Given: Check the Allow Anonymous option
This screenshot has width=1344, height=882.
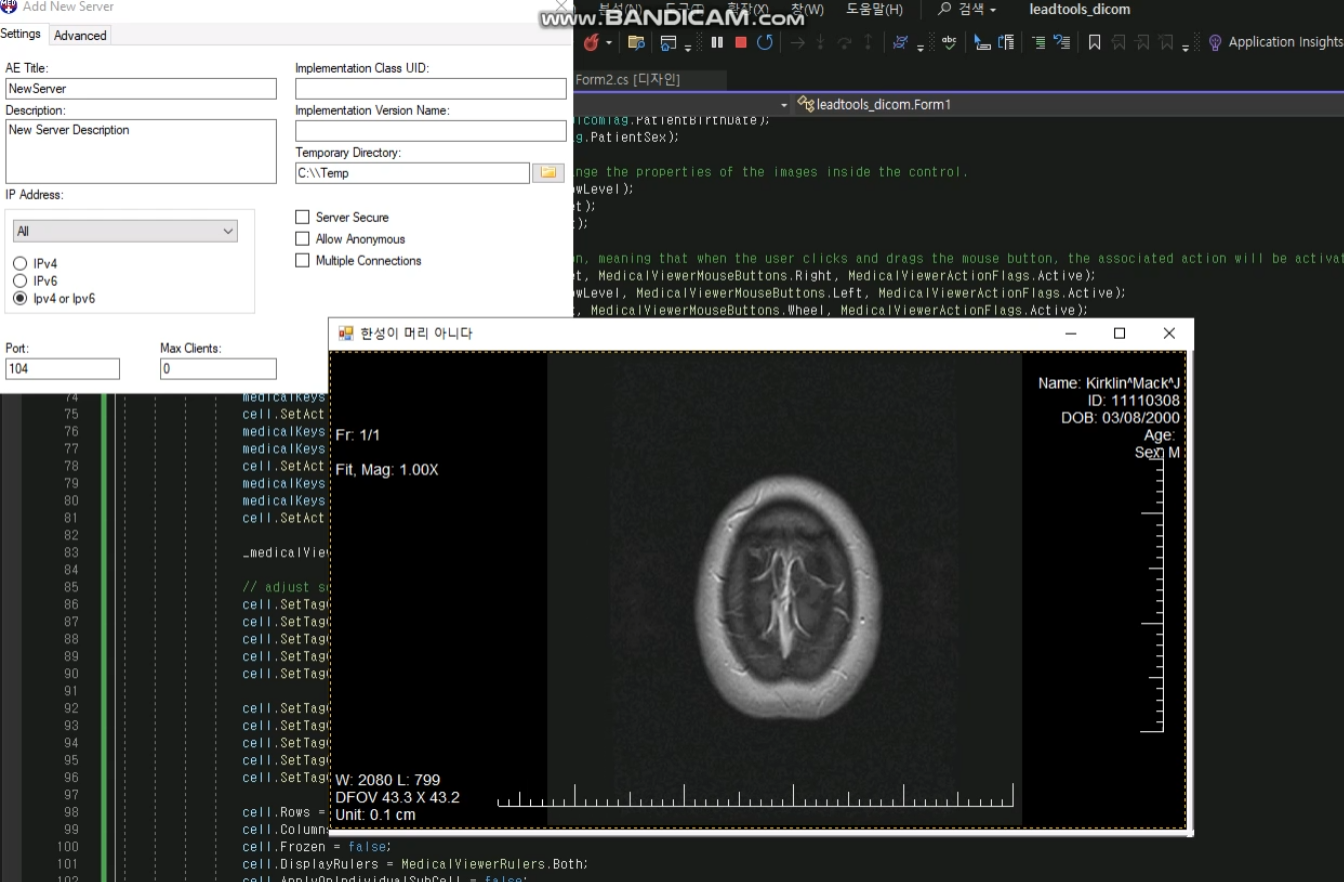Looking at the screenshot, I should (302, 239).
